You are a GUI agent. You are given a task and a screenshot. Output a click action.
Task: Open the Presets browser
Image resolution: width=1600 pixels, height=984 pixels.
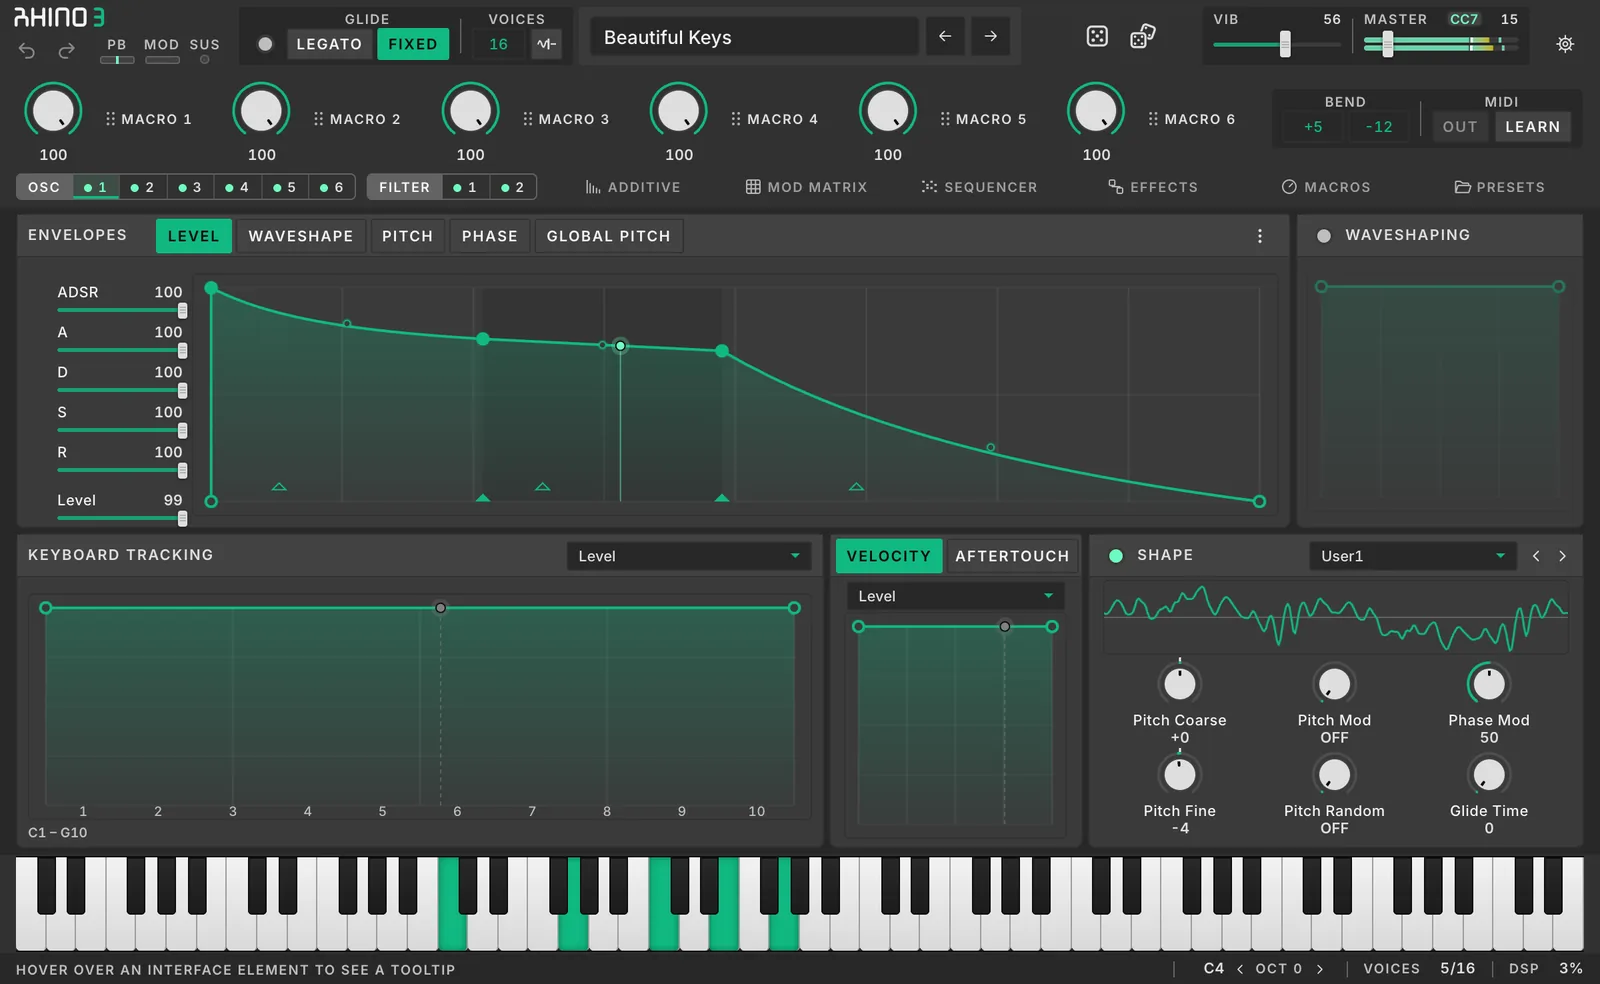(1500, 187)
